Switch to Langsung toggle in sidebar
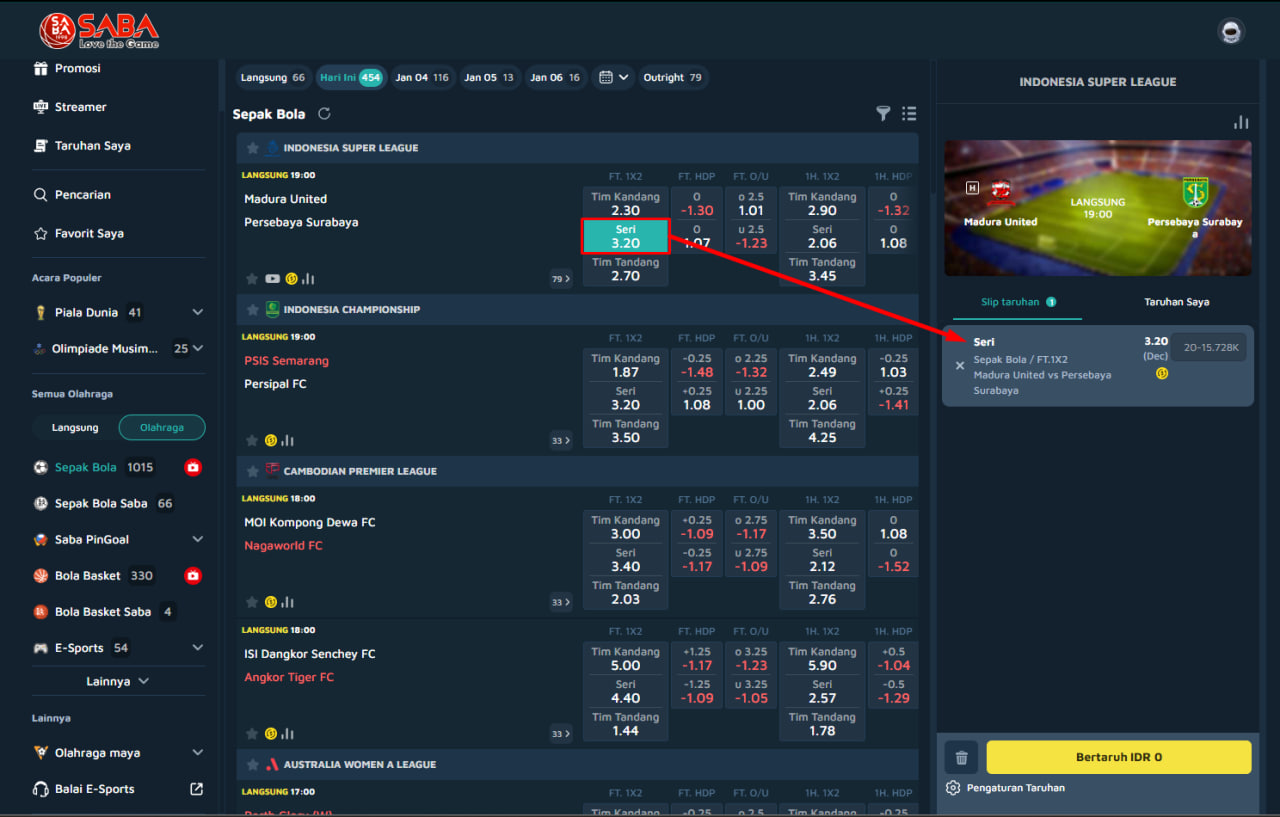This screenshot has height=817, width=1280. [x=76, y=428]
